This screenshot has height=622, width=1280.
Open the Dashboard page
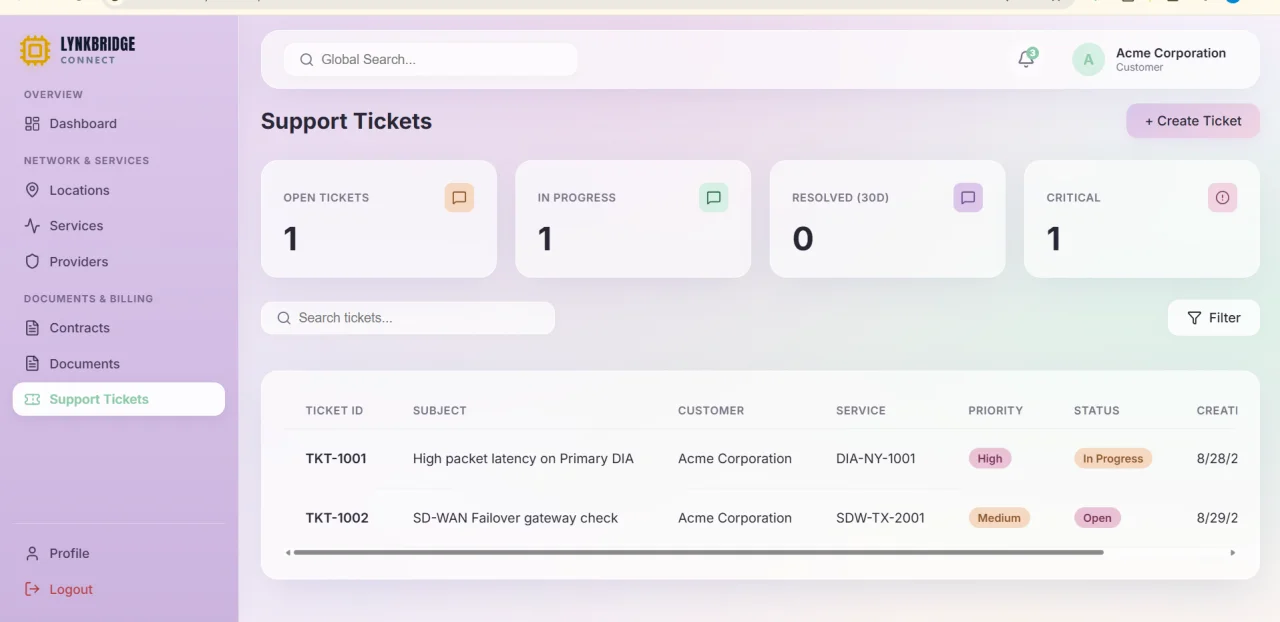point(119,124)
